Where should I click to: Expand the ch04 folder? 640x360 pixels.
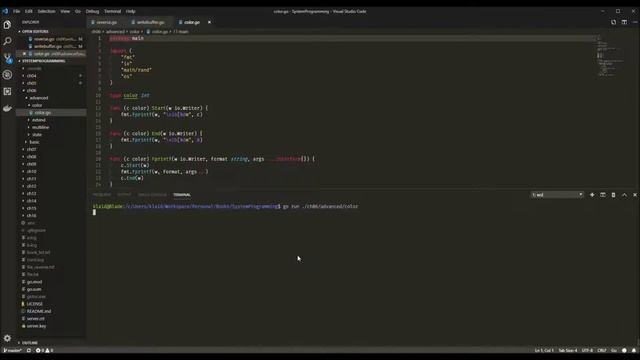click(x=31, y=76)
